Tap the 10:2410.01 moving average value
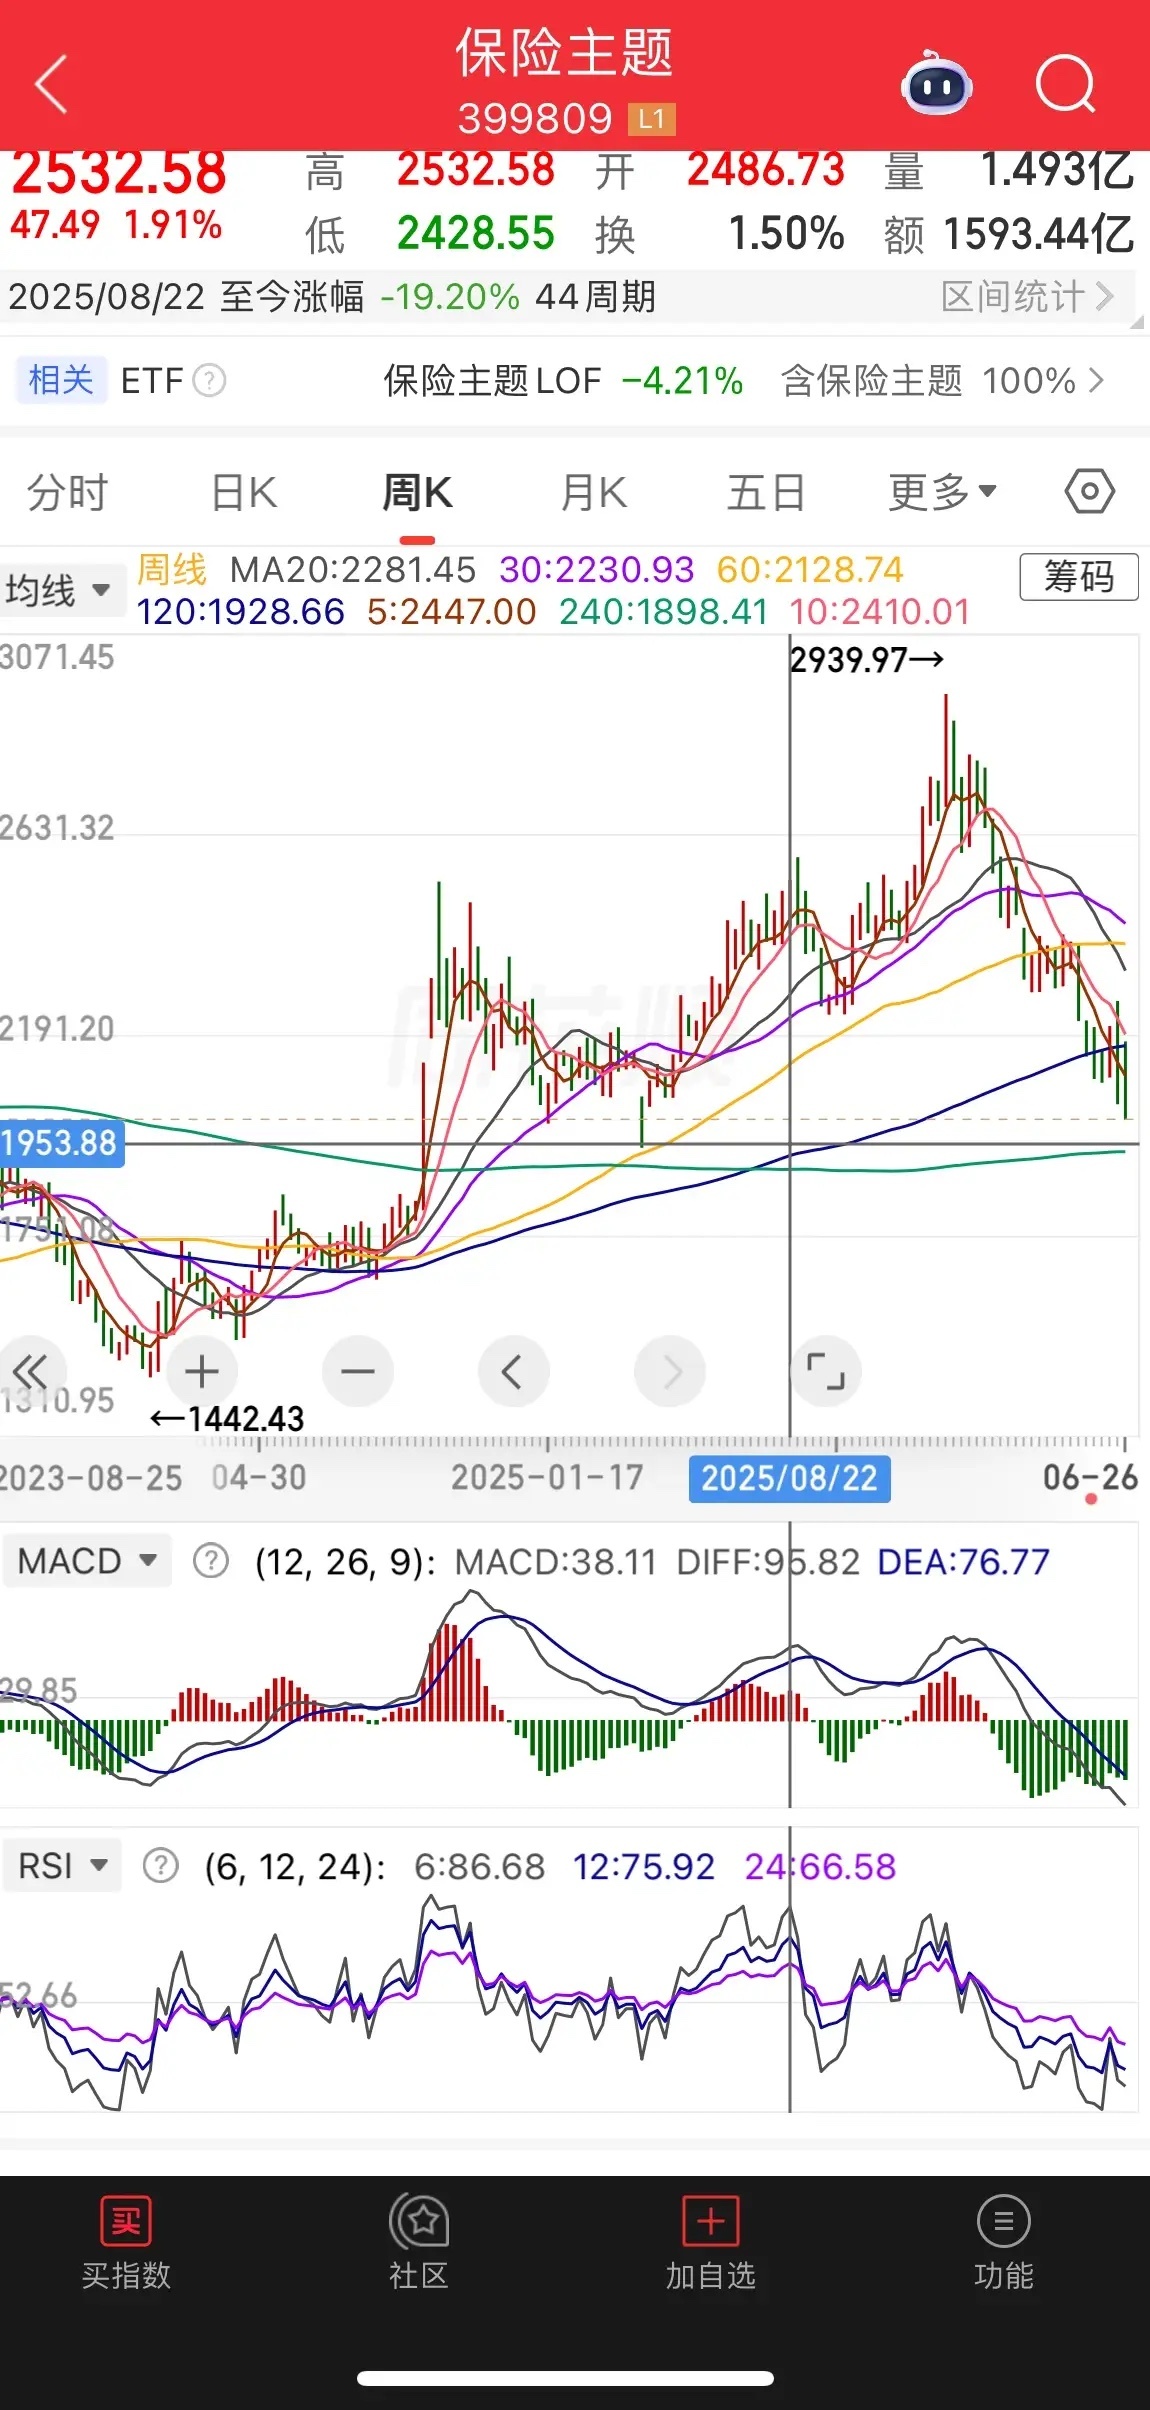The width and height of the screenshot is (1150, 2410). [x=880, y=612]
